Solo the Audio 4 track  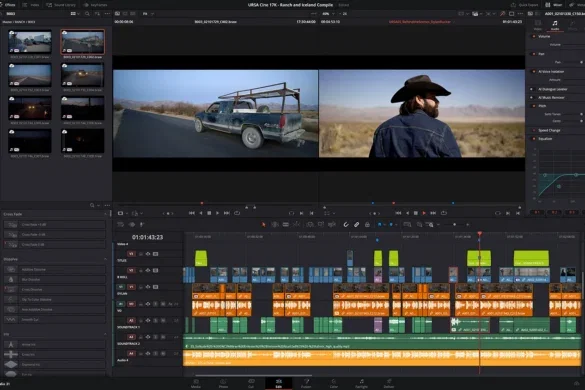156,353
